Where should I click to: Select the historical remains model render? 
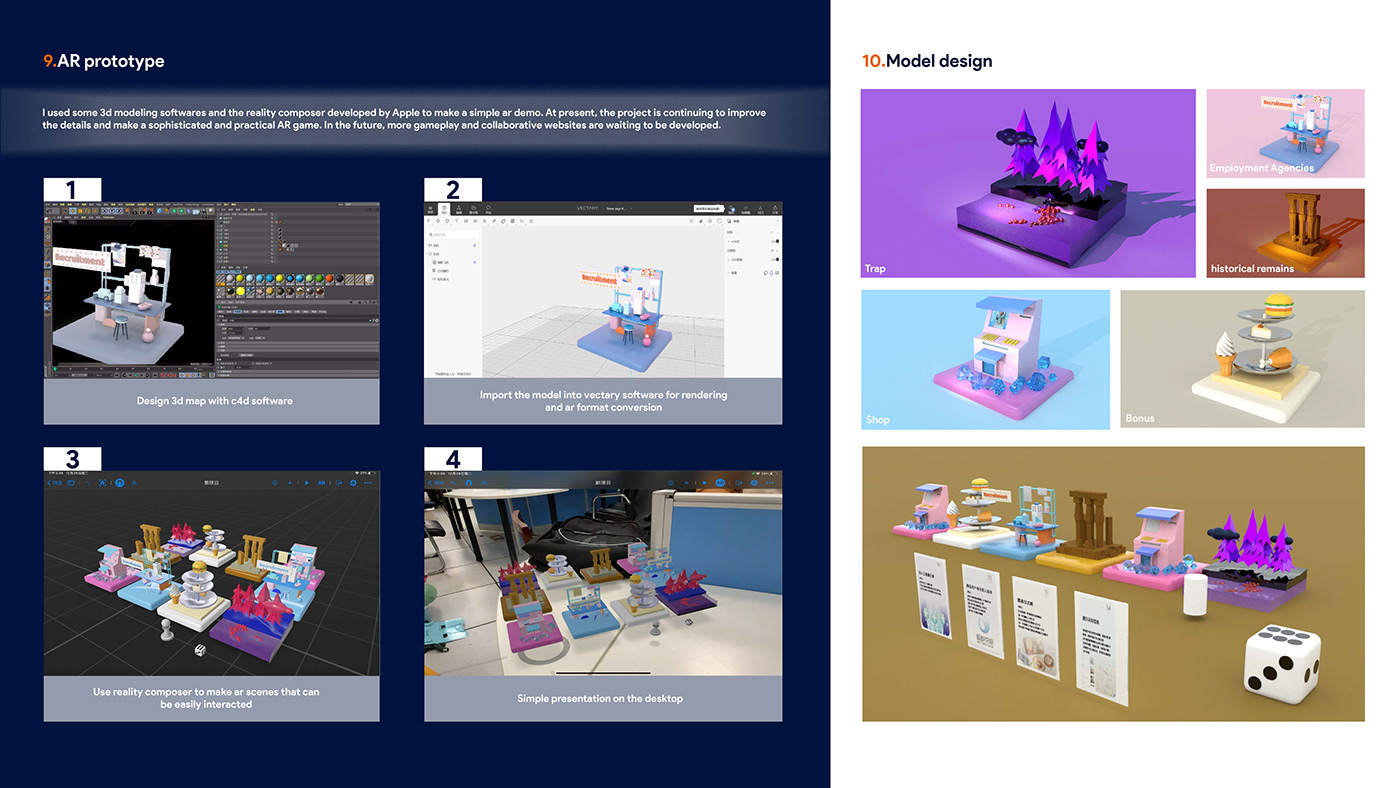[x=1285, y=233]
